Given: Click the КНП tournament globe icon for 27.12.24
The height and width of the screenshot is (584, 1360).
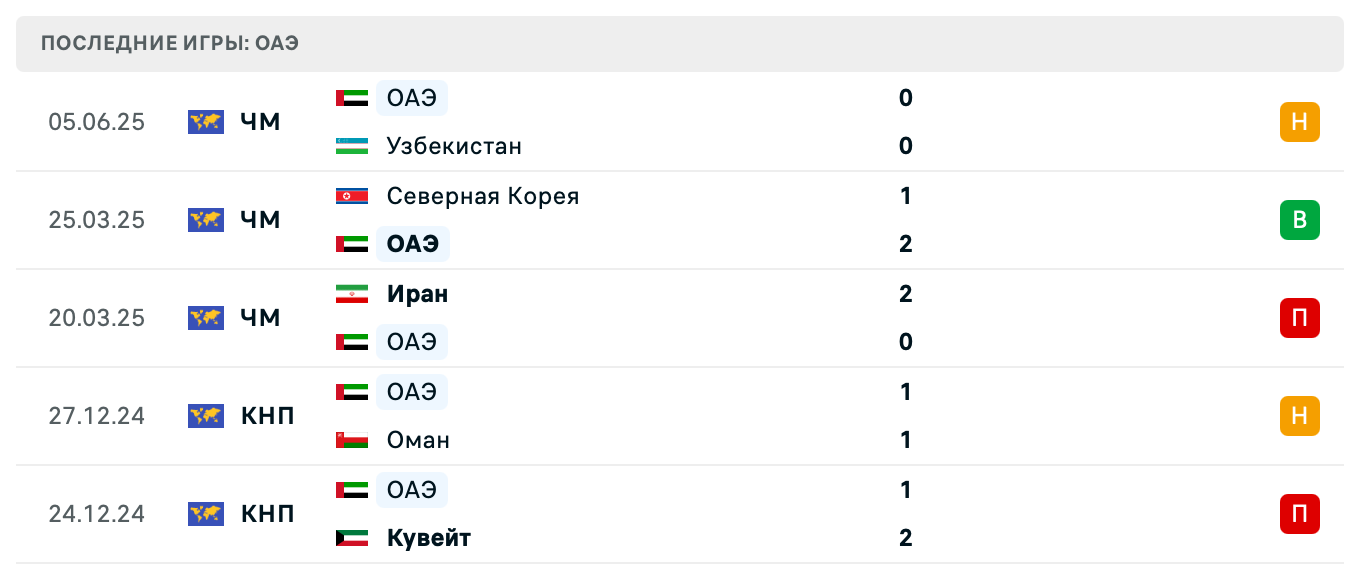Looking at the screenshot, I should 205,416.
